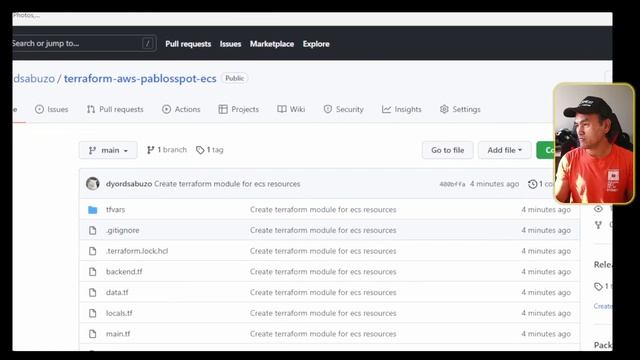View the 1 branch link
Image resolution: width=640 pixels, height=360 pixels.
[167, 150]
